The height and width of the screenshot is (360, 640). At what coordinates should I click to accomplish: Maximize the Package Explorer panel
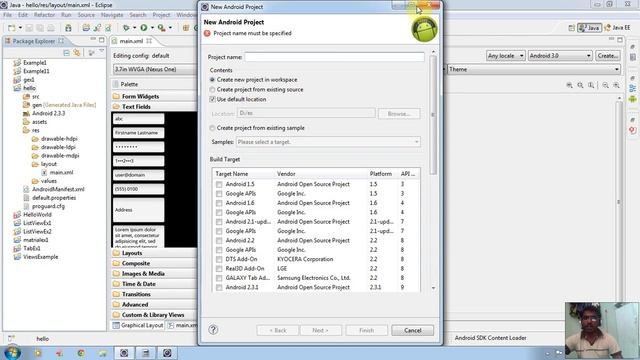102,40
